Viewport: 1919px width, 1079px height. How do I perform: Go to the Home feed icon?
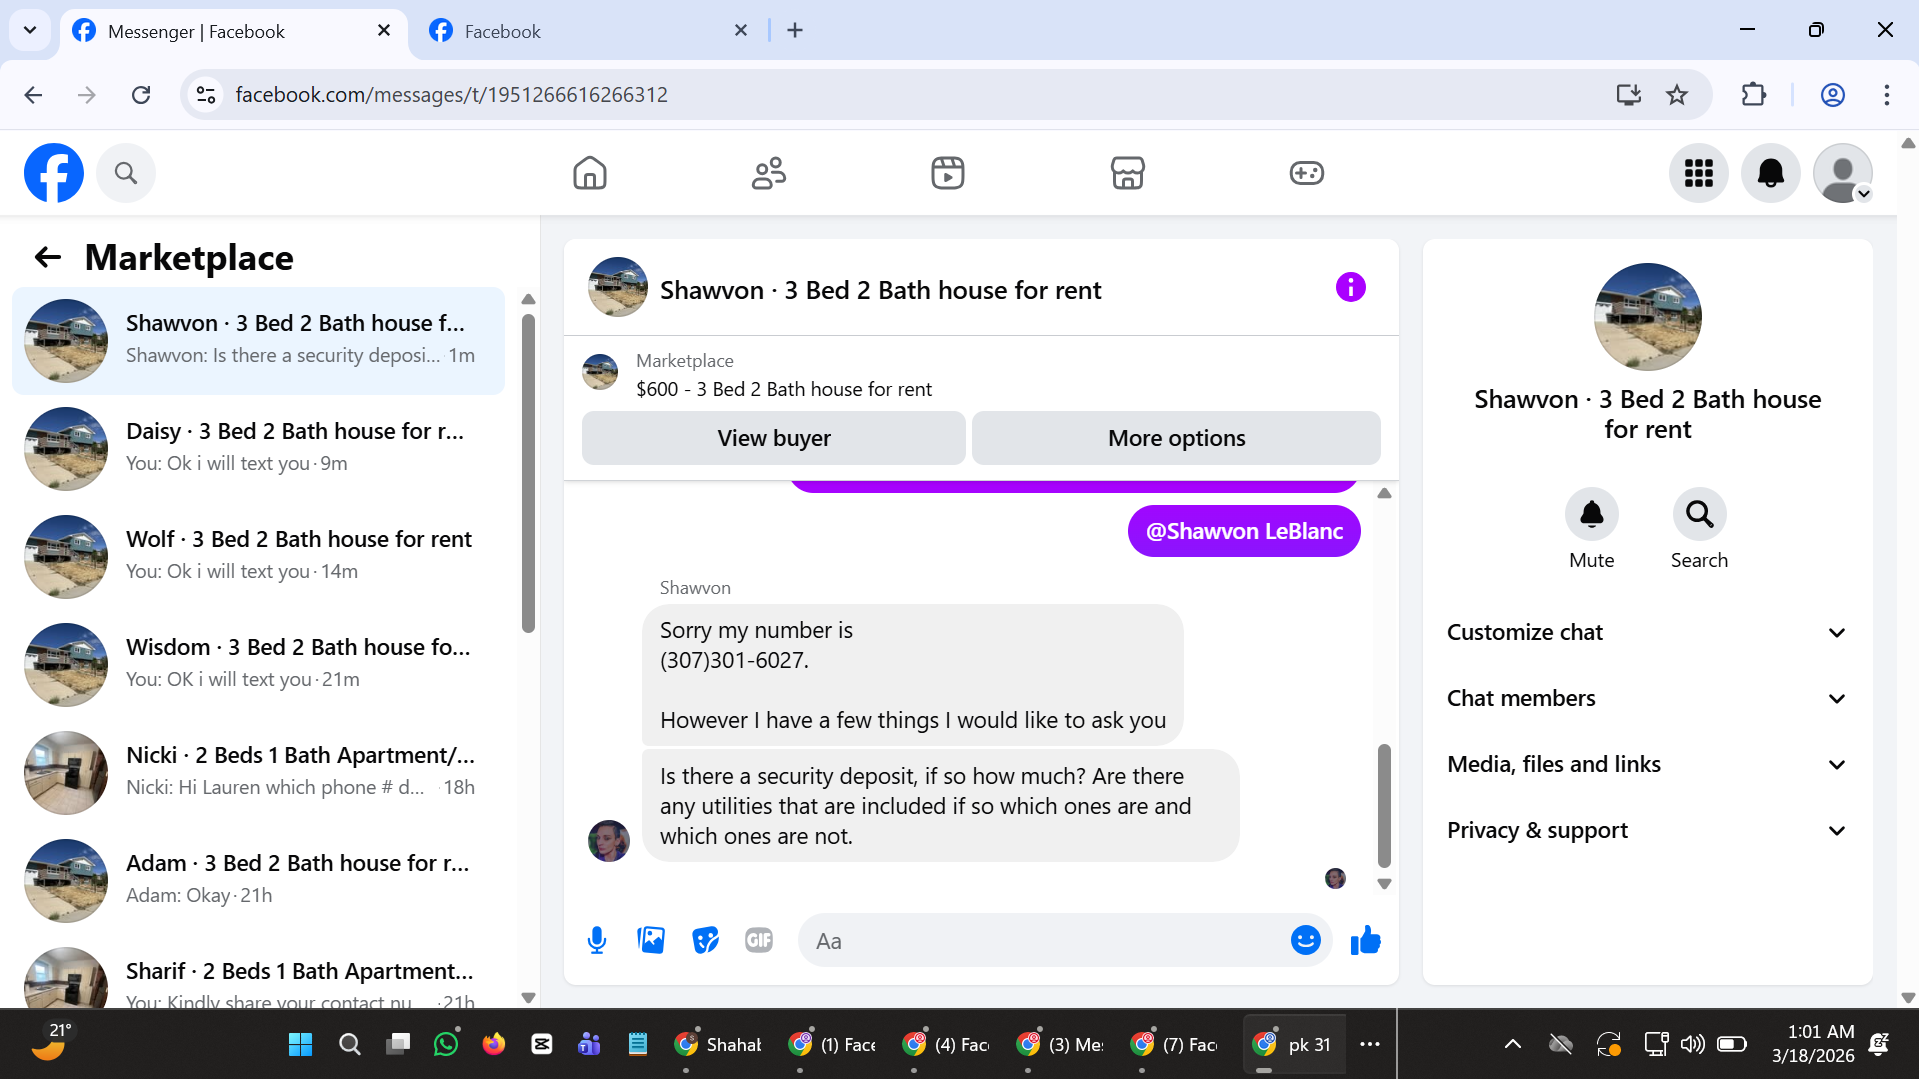click(x=590, y=173)
